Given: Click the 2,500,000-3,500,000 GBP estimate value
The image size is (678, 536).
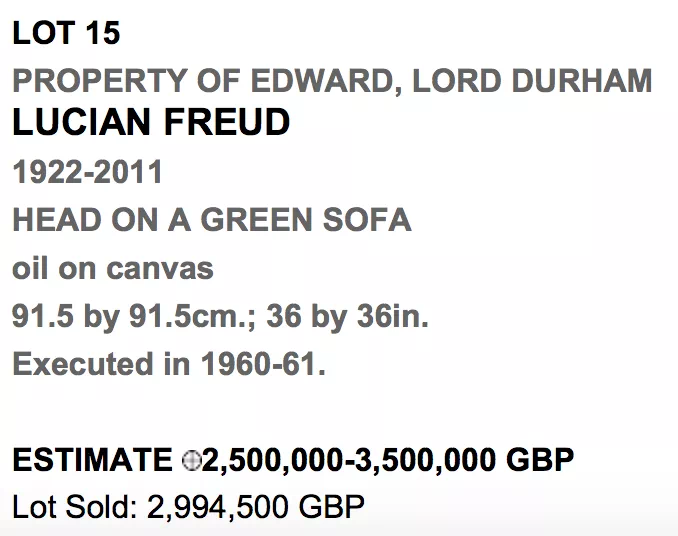Looking at the screenshot, I should coord(388,460).
